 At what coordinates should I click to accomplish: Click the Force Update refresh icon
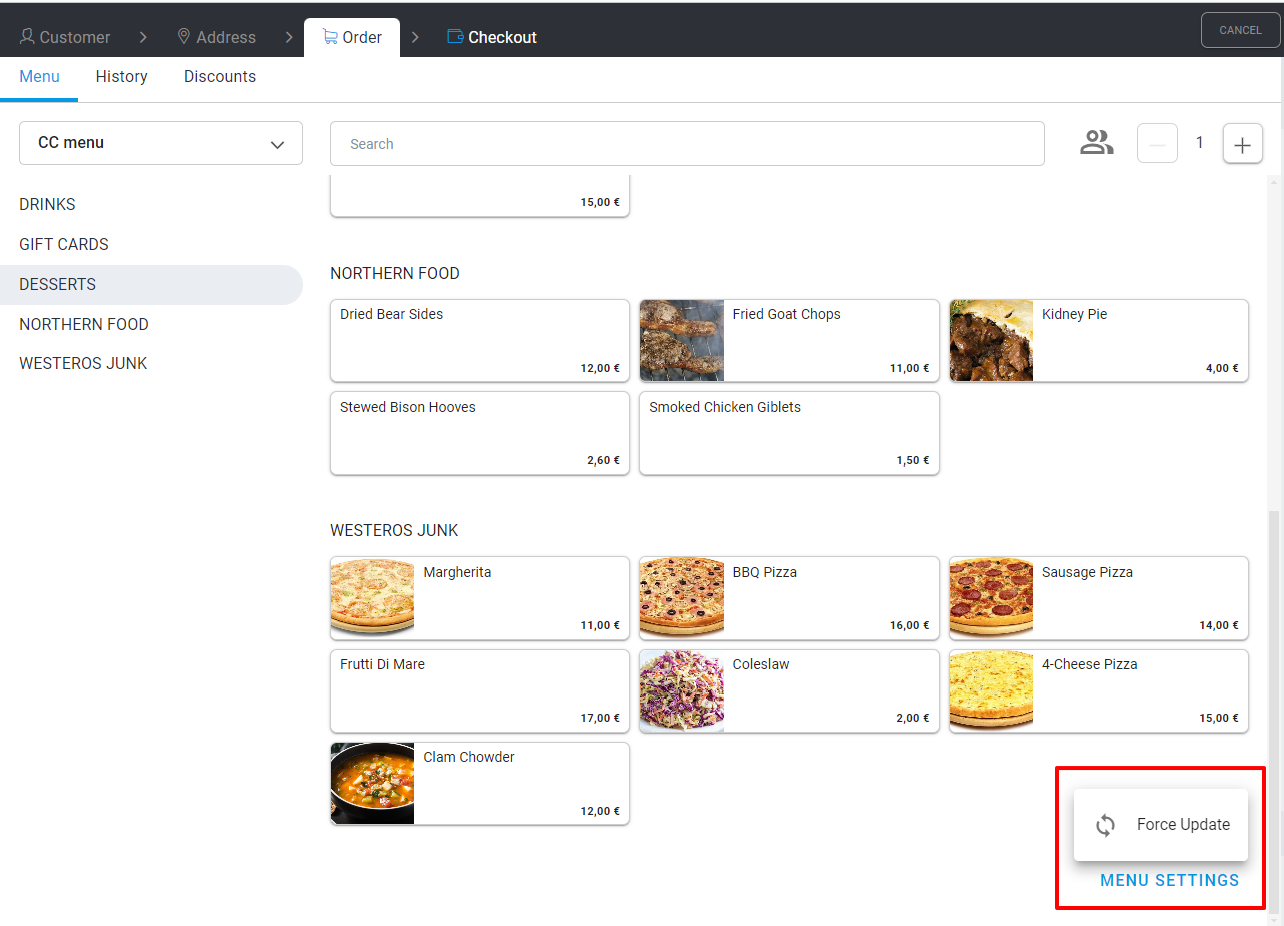(1105, 825)
